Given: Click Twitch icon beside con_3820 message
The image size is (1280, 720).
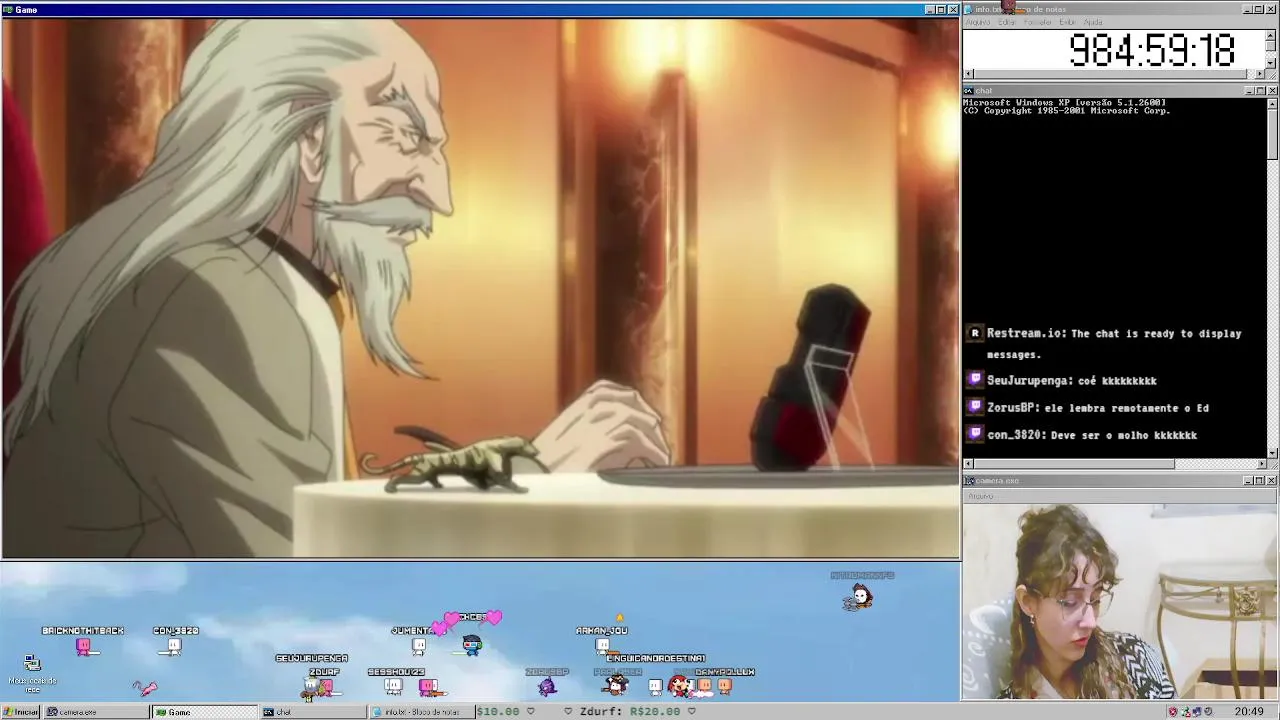Looking at the screenshot, I should (975, 434).
